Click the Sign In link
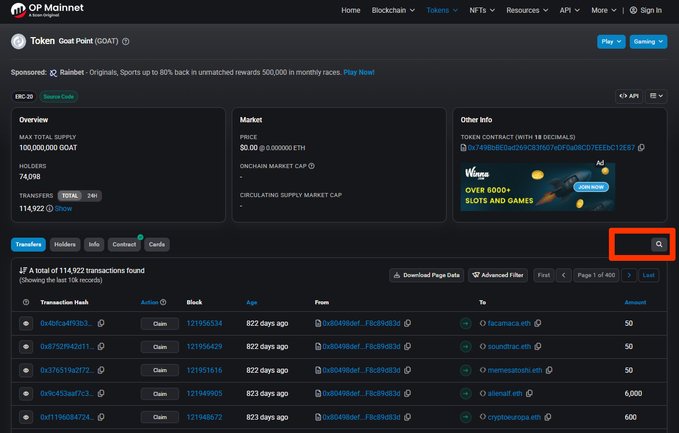Screen dimensions: 679x433 [x=651, y=10]
